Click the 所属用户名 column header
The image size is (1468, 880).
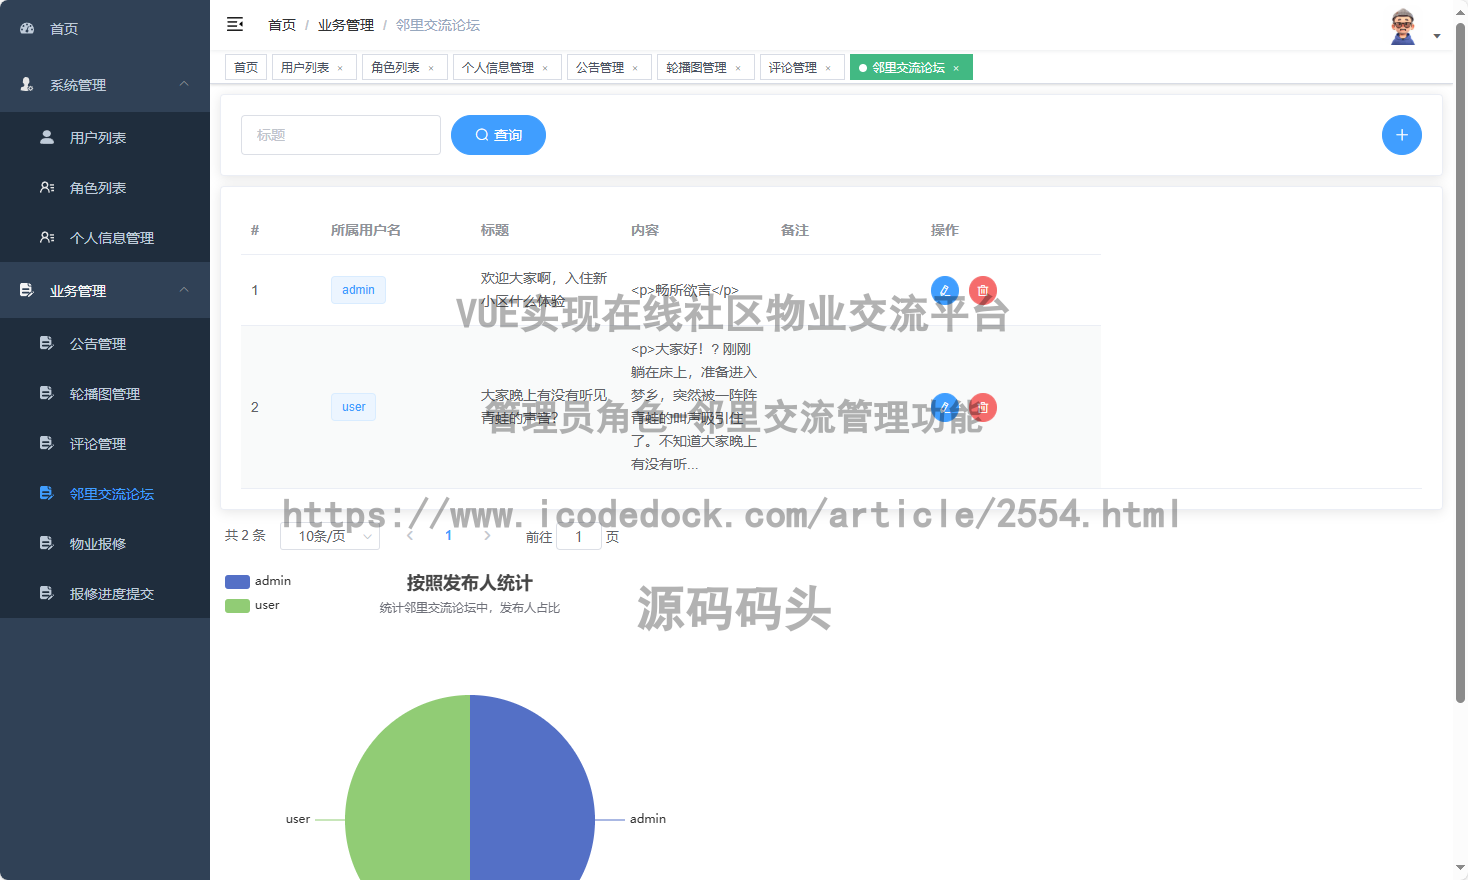366,230
